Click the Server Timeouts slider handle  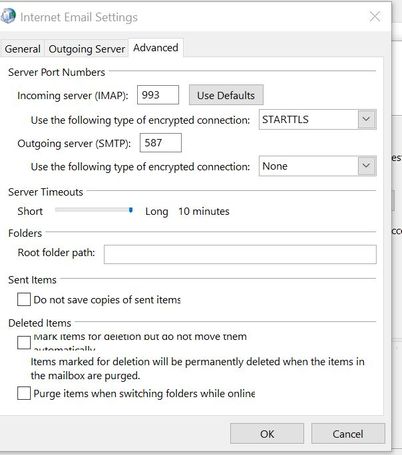[131, 210]
